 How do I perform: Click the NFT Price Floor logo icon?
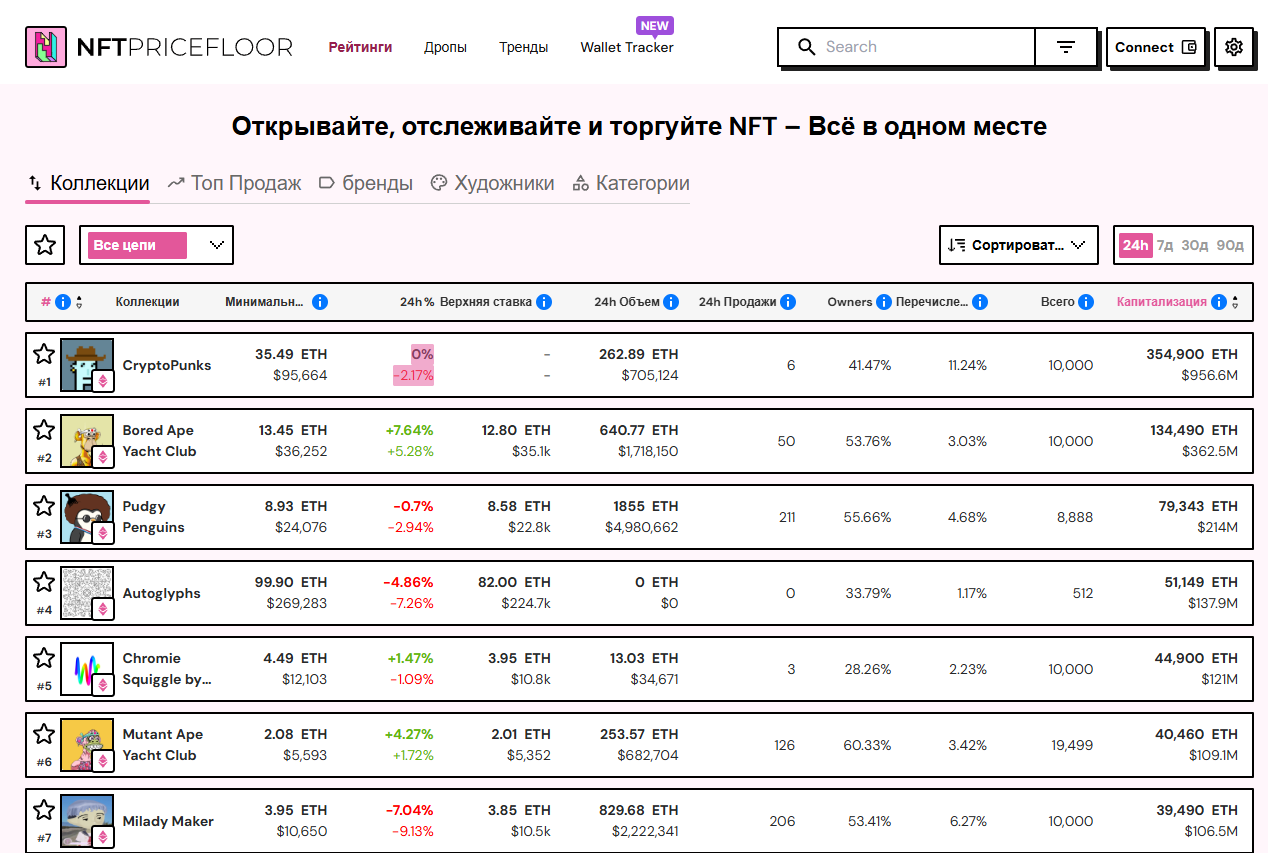click(46, 47)
